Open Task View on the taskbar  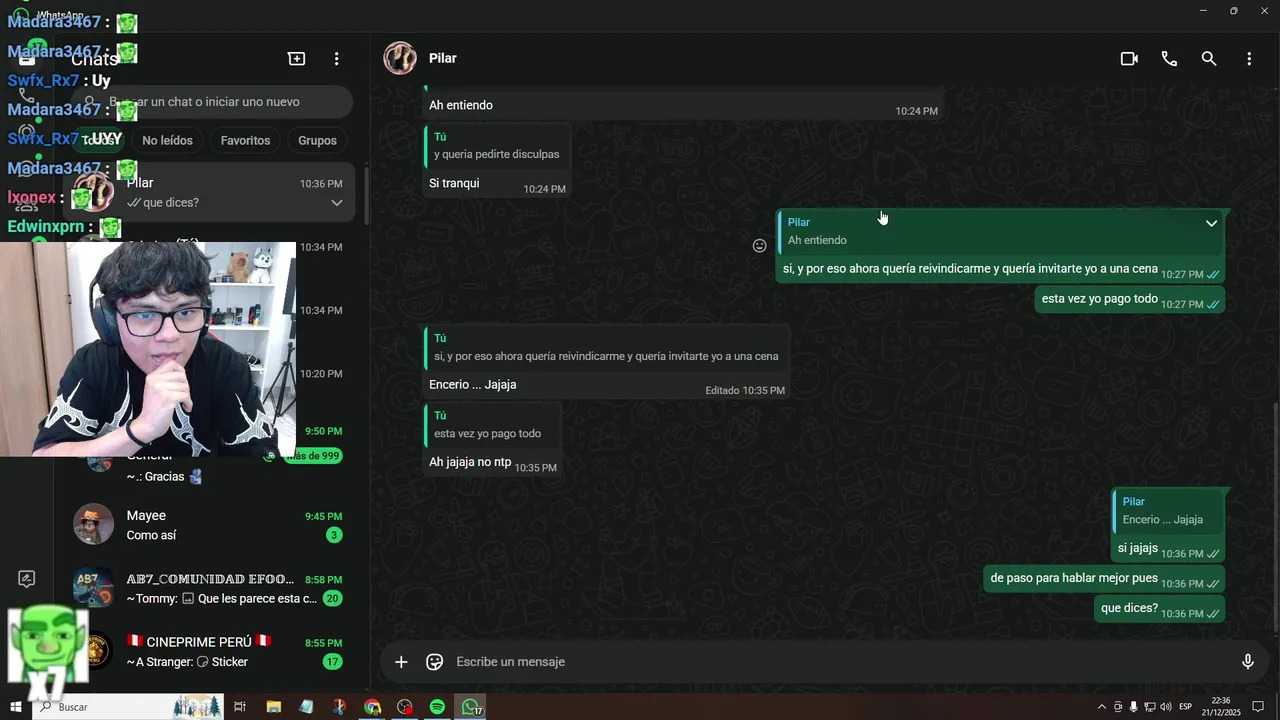[240, 707]
